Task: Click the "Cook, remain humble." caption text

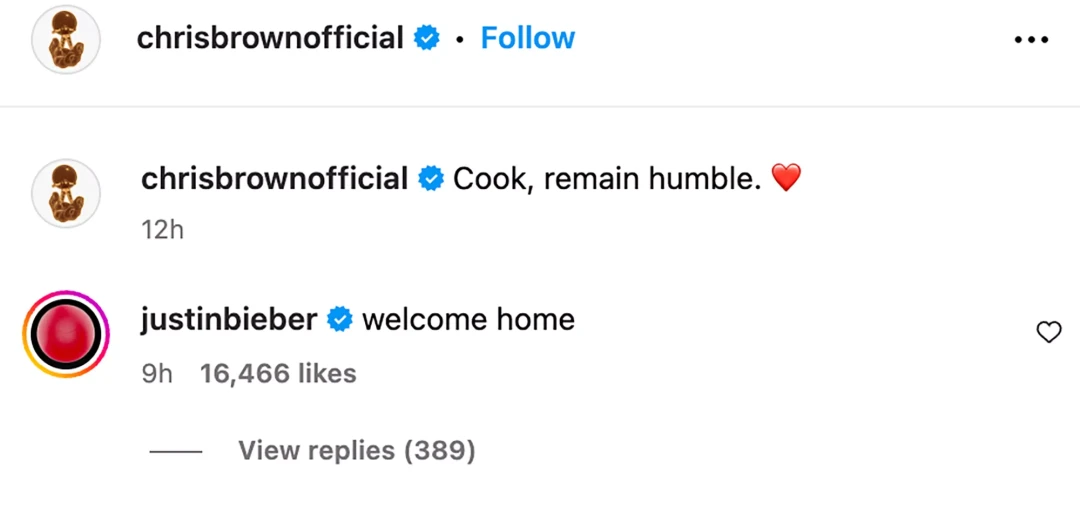Action: tap(607, 179)
